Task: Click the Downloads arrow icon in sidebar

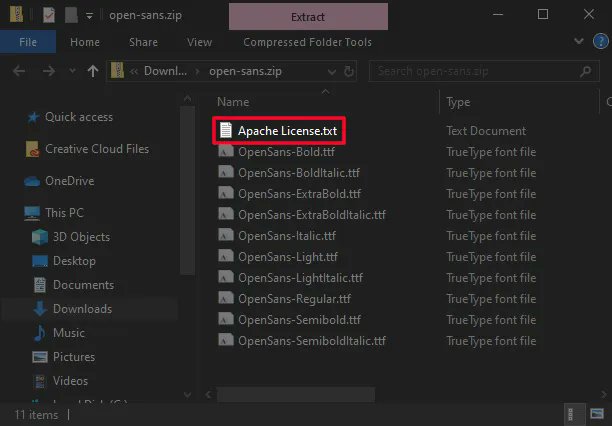Action: 39,308
